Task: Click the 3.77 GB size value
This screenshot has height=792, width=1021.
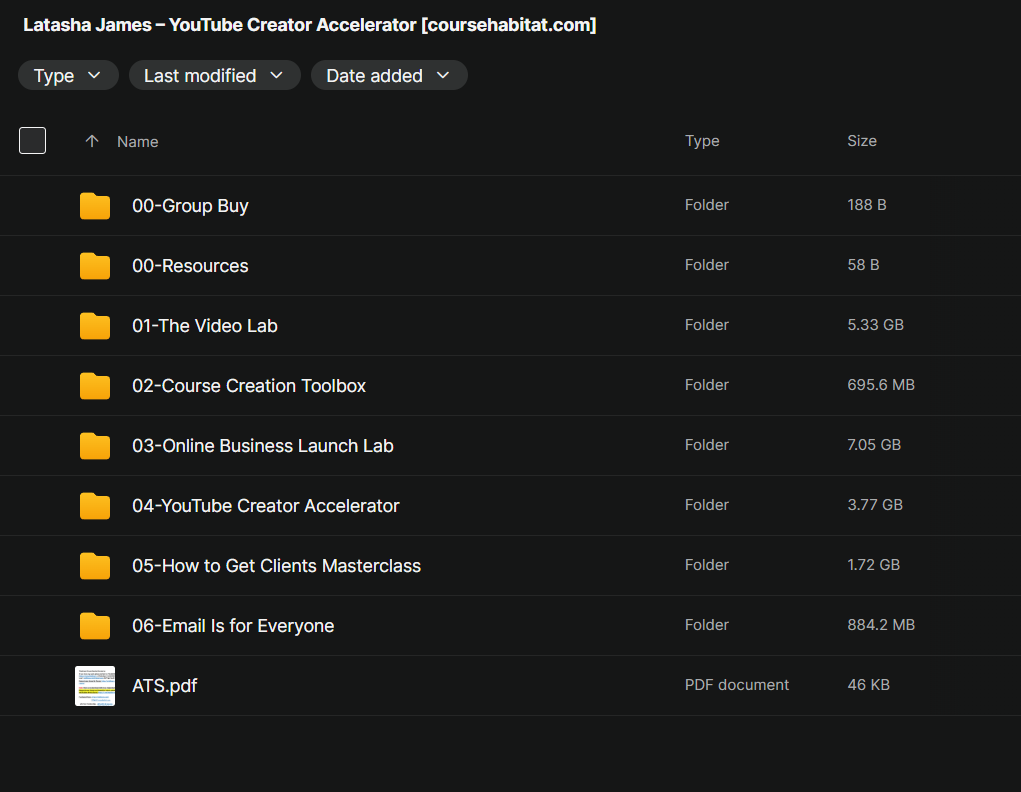Action: coord(874,504)
